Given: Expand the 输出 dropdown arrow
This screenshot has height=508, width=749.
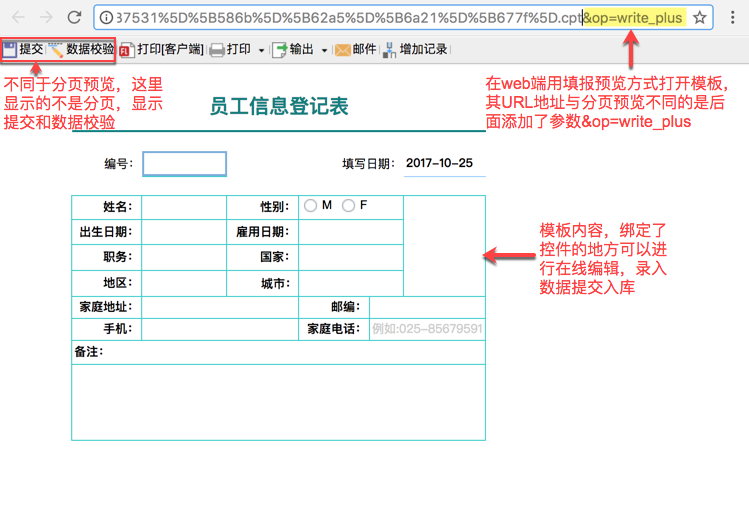Looking at the screenshot, I should point(324,50).
